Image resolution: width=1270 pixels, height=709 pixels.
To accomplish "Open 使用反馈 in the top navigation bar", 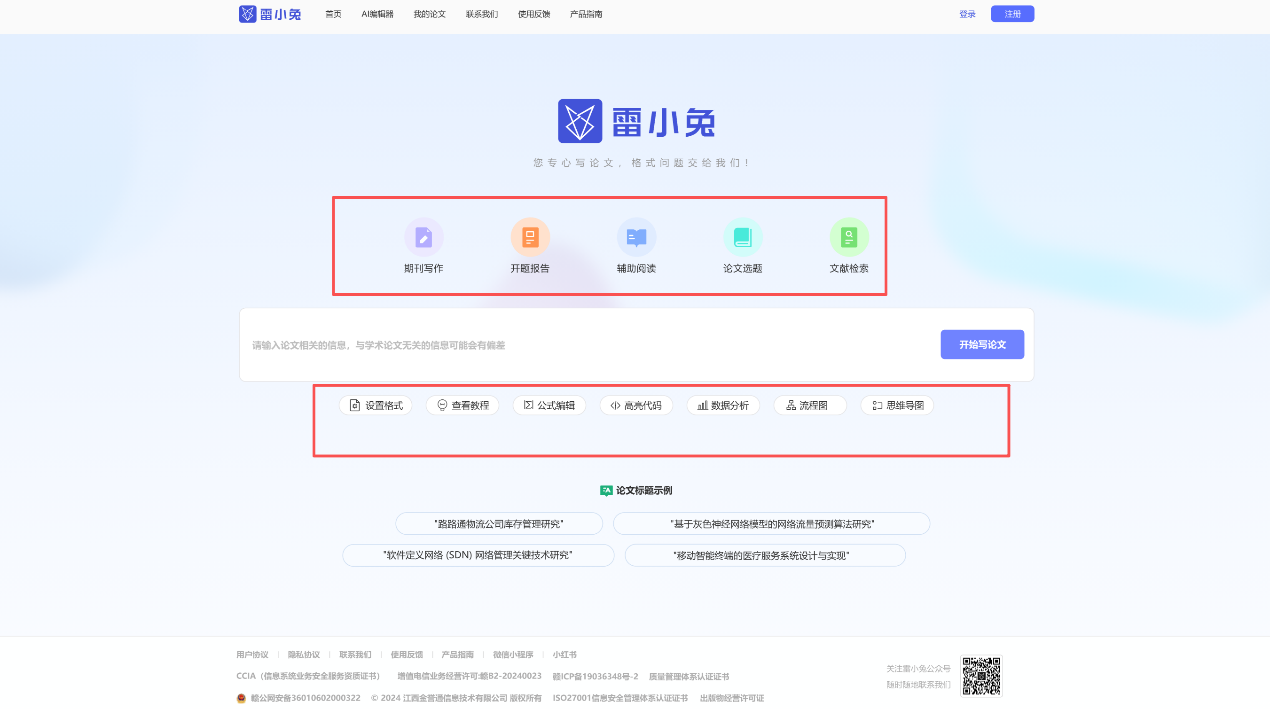I will click(x=534, y=14).
